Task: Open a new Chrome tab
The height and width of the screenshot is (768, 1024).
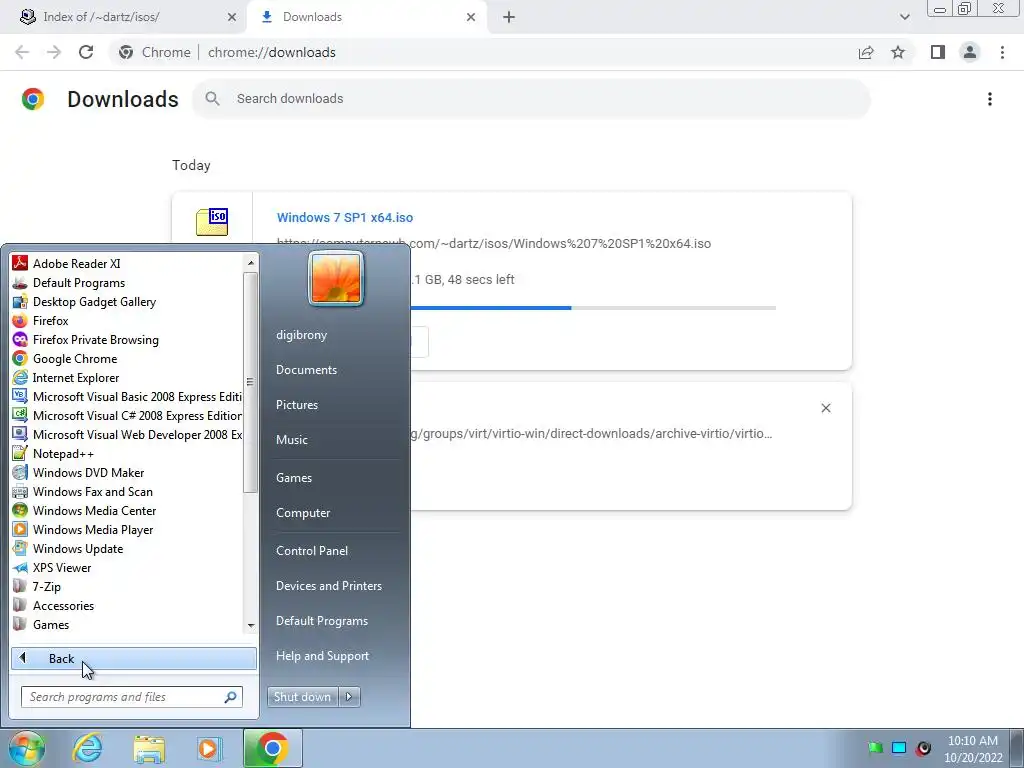Action: click(509, 17)
